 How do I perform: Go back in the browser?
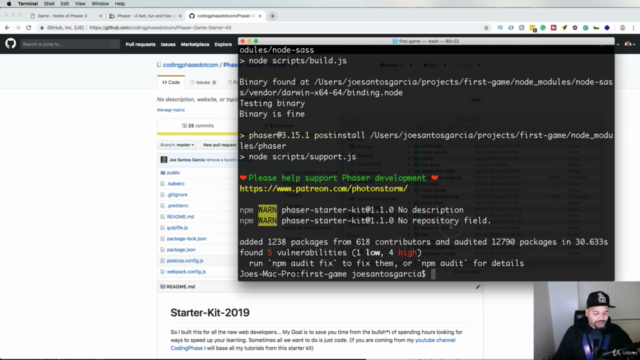(7, 28)
